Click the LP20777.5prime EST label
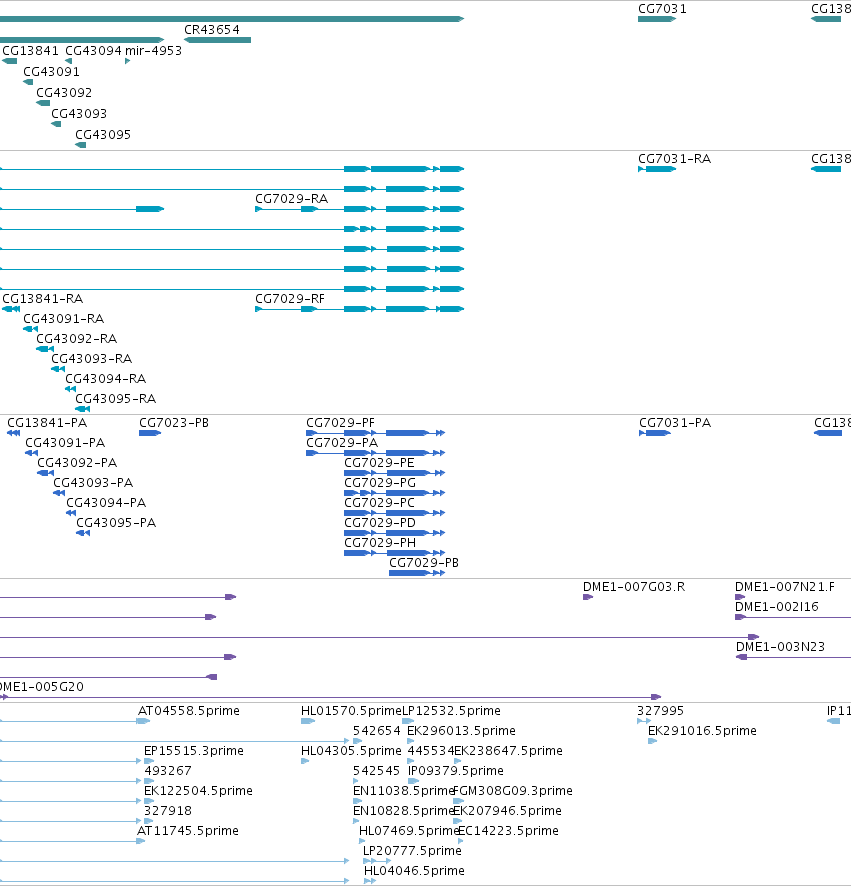The width and height of the screenshot is (851, 886). (413, 851)
